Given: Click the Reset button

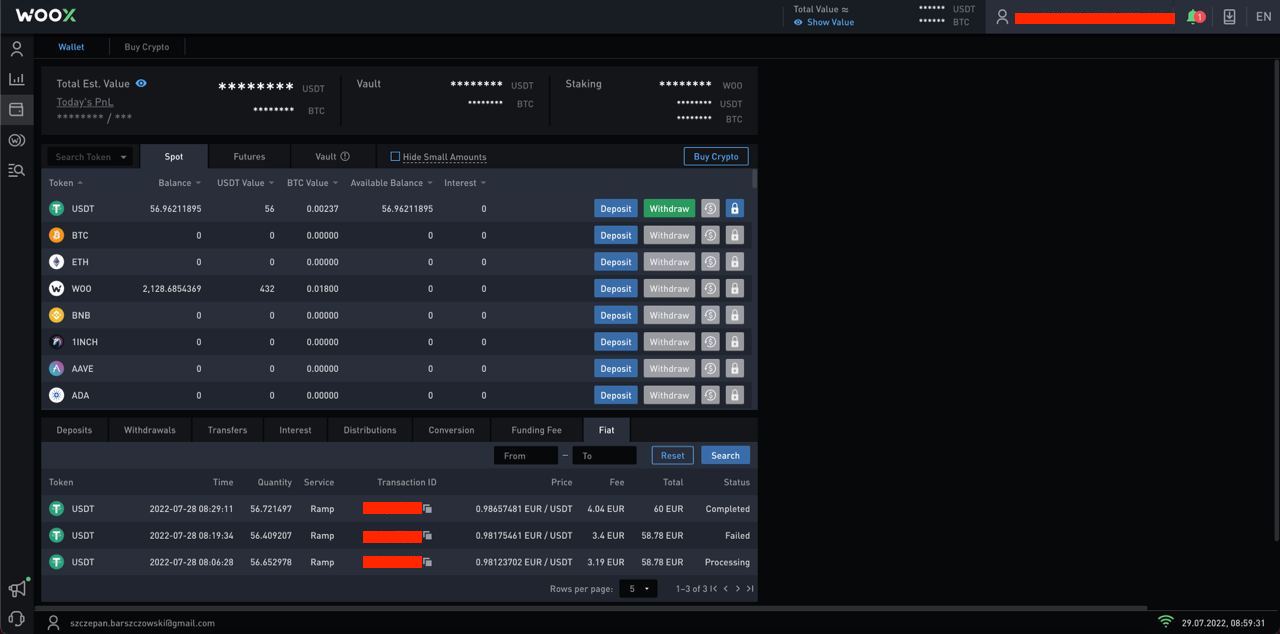Looking at the screenshot, I should (673, 455).
